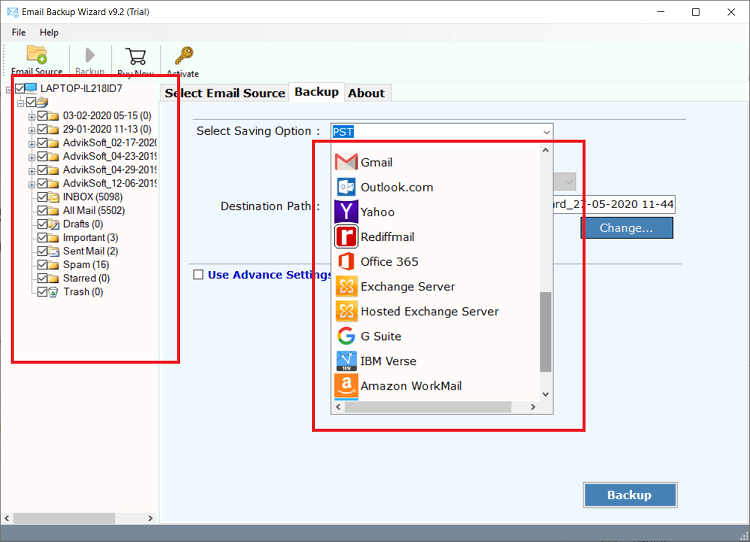Uncheck the LAPTOP-IL218ID7 root checkbox
The image size is (750, 542).
(20, 88)
